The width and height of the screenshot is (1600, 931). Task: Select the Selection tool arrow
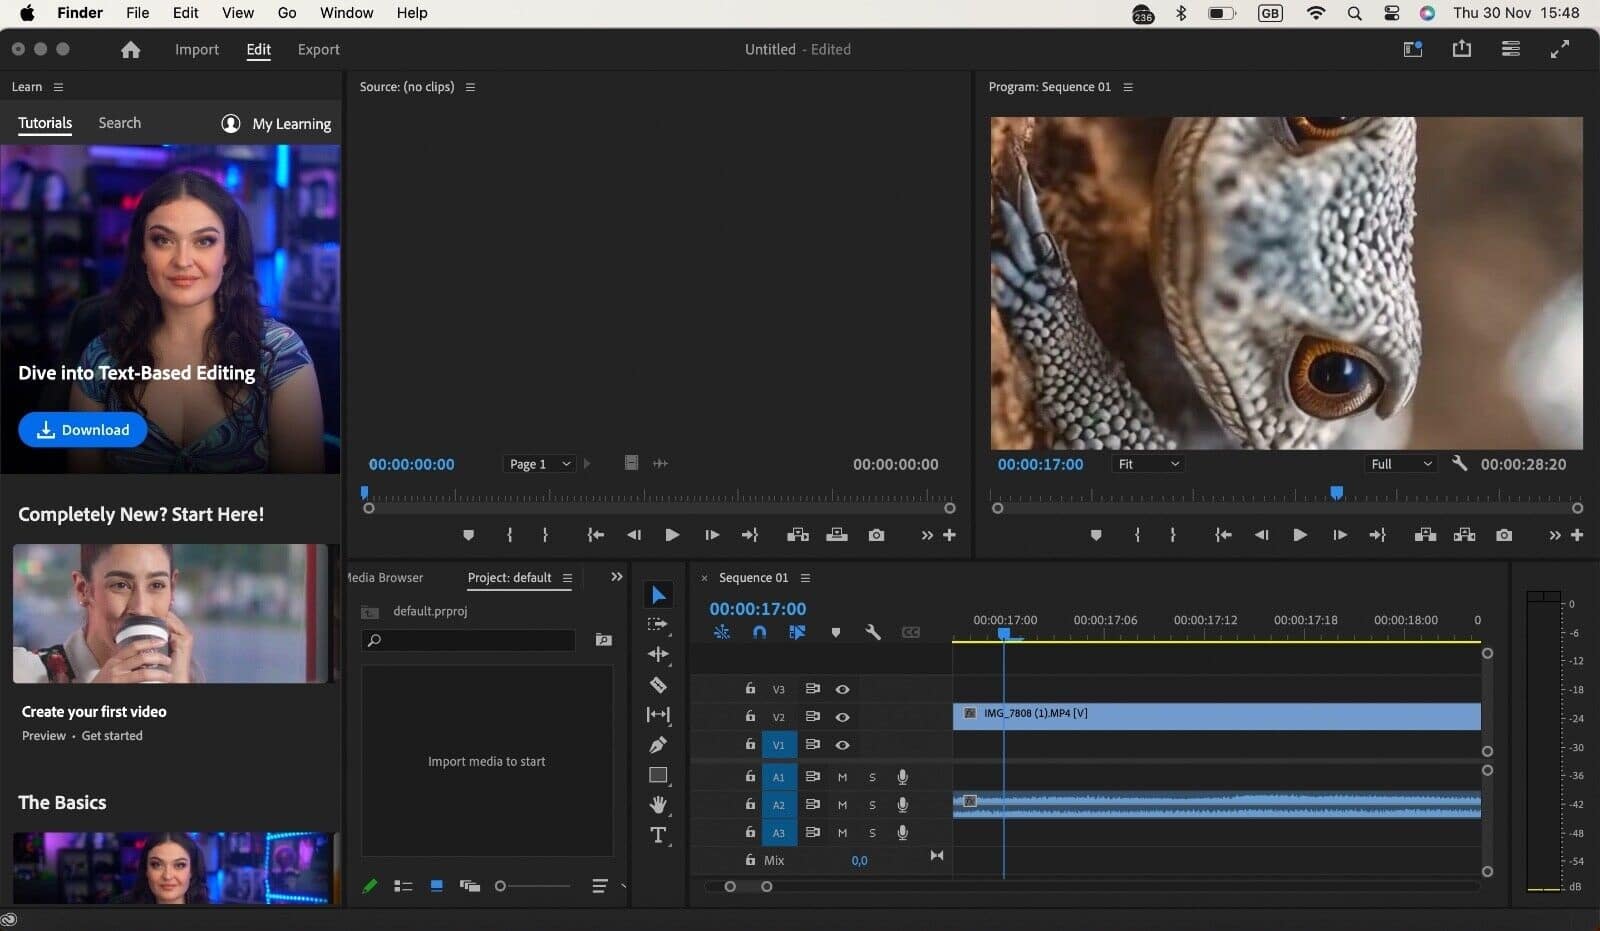658,595
